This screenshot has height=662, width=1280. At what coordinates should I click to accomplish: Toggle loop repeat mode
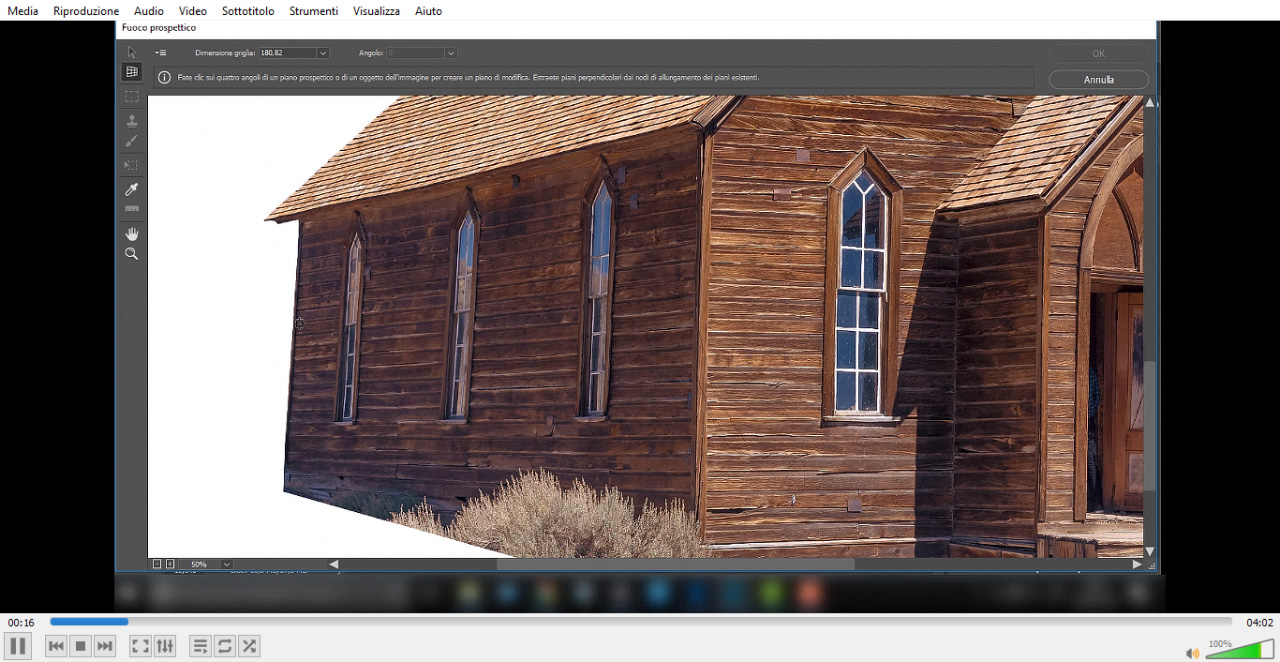(x=225, y=646)
